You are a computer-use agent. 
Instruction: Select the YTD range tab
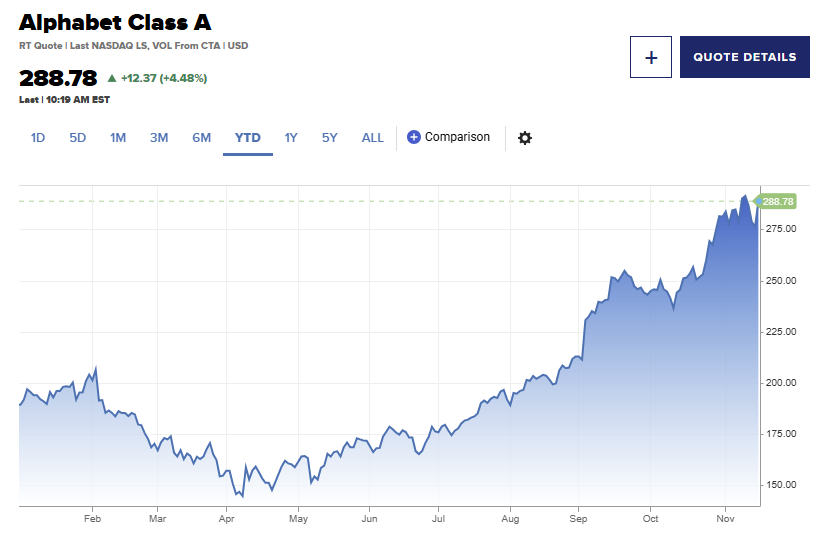(x=248, y=138)
